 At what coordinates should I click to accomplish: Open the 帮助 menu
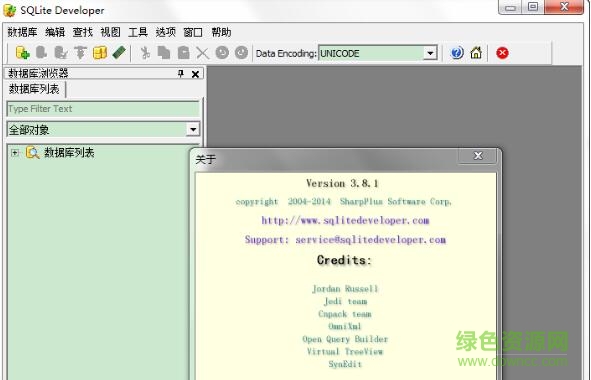221,32
